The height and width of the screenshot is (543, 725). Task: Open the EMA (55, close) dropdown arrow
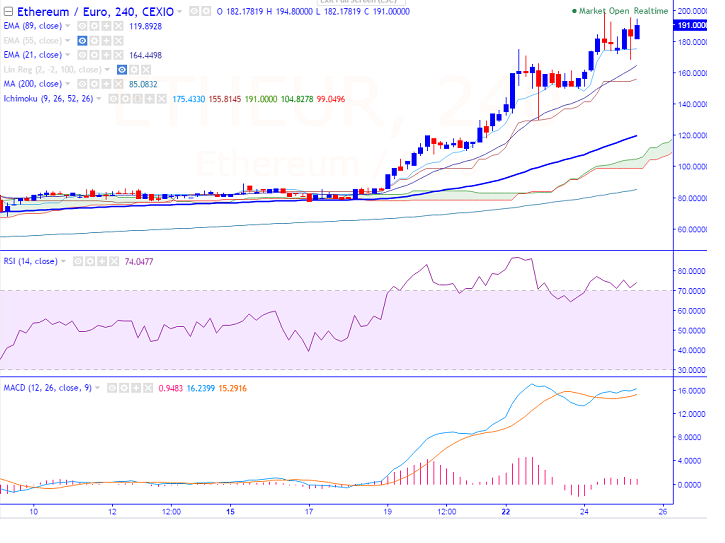pyautogui.click(x=68, y=41)
